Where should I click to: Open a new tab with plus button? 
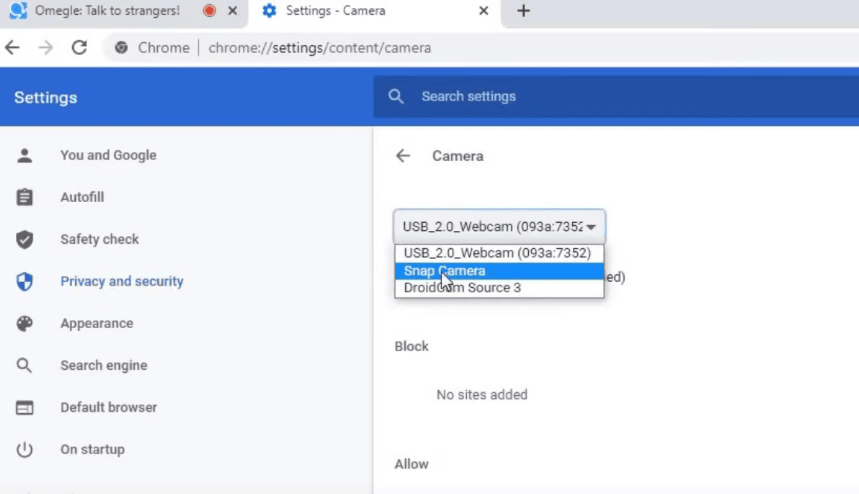523,10
